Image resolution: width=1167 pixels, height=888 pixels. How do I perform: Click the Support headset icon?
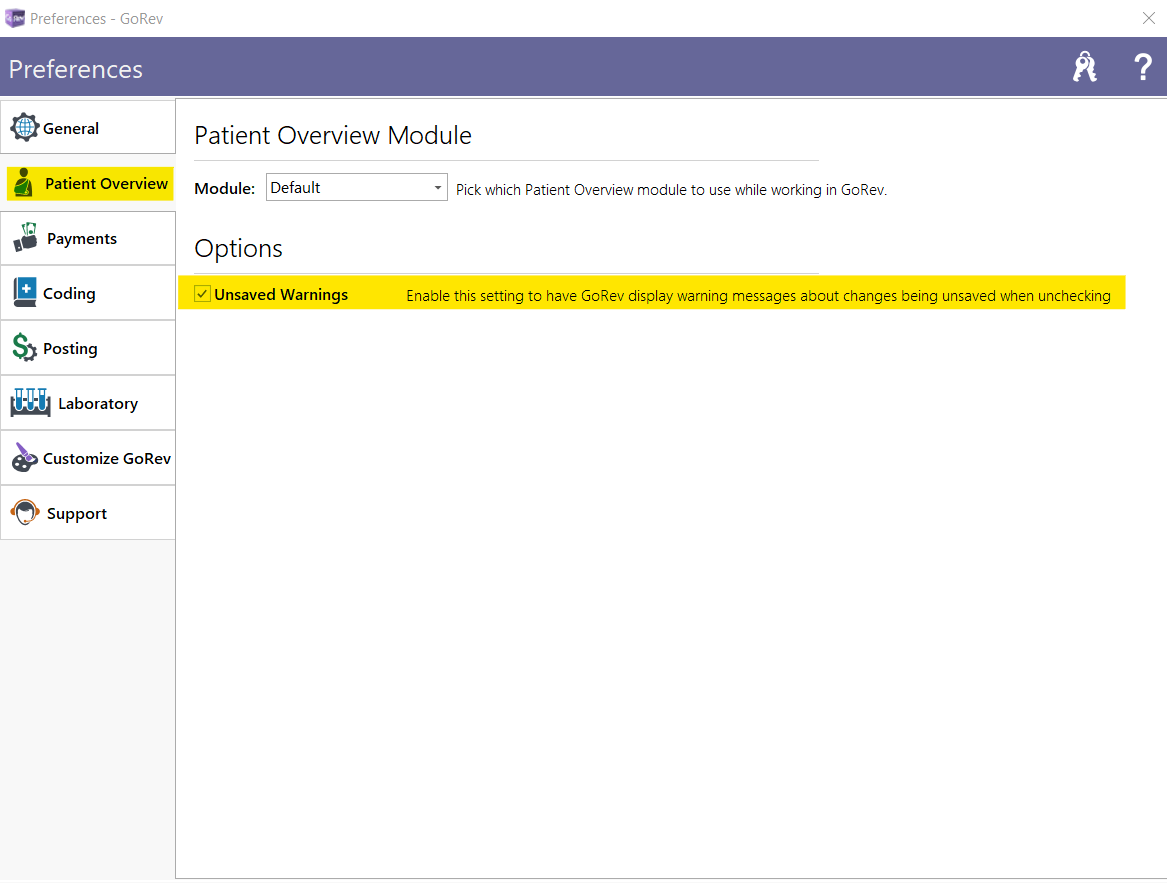pos(25,513)
